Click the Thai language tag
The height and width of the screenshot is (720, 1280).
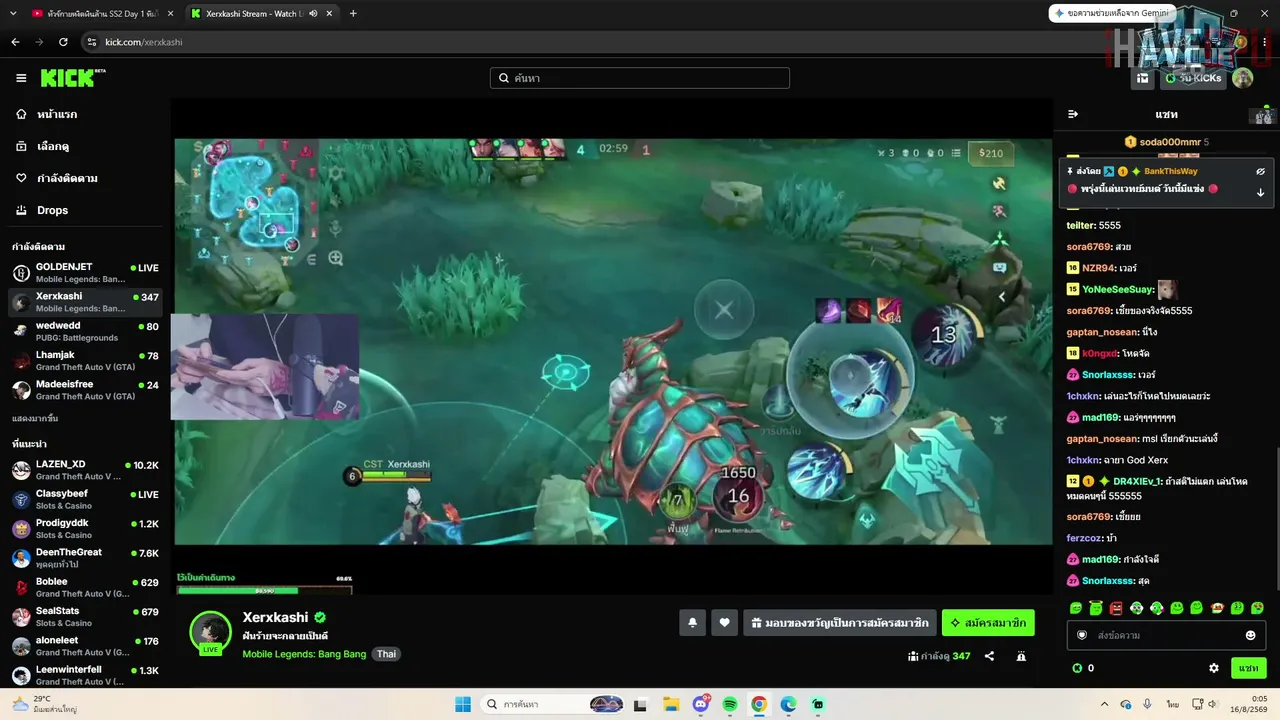pyautogui.click(x=386, y=654)
